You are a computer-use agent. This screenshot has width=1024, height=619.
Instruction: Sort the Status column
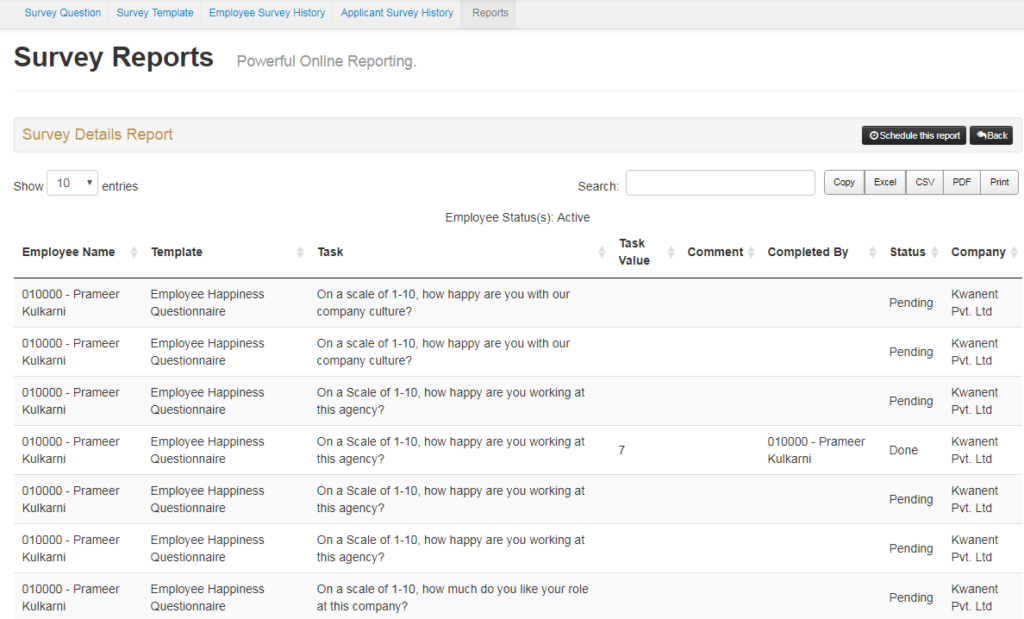[x=935, y=252]
